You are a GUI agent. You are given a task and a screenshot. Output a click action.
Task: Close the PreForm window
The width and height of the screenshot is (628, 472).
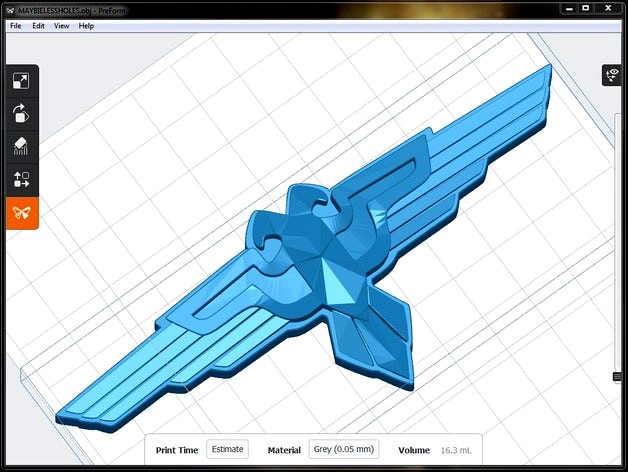pos(608,8)
